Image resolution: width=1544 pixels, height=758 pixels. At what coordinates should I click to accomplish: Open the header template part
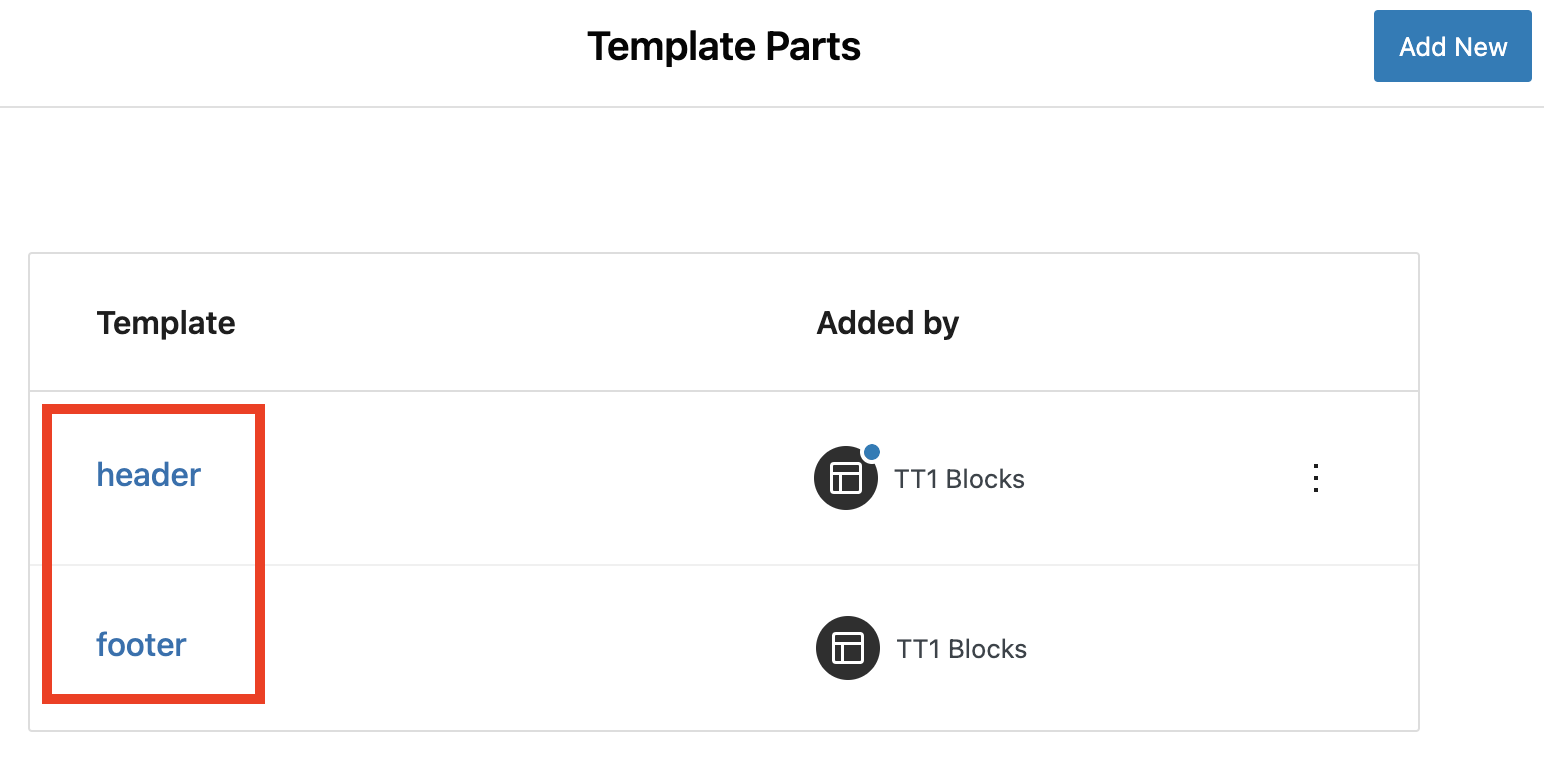(x=148, y=475)
